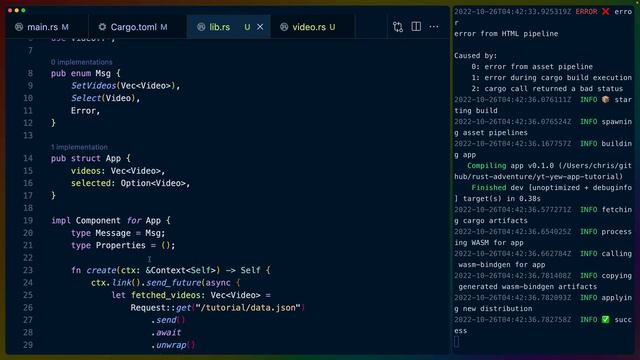Viewport: 640px width, 360px height.
Task: Open source control changes icon
Action: 398,27
